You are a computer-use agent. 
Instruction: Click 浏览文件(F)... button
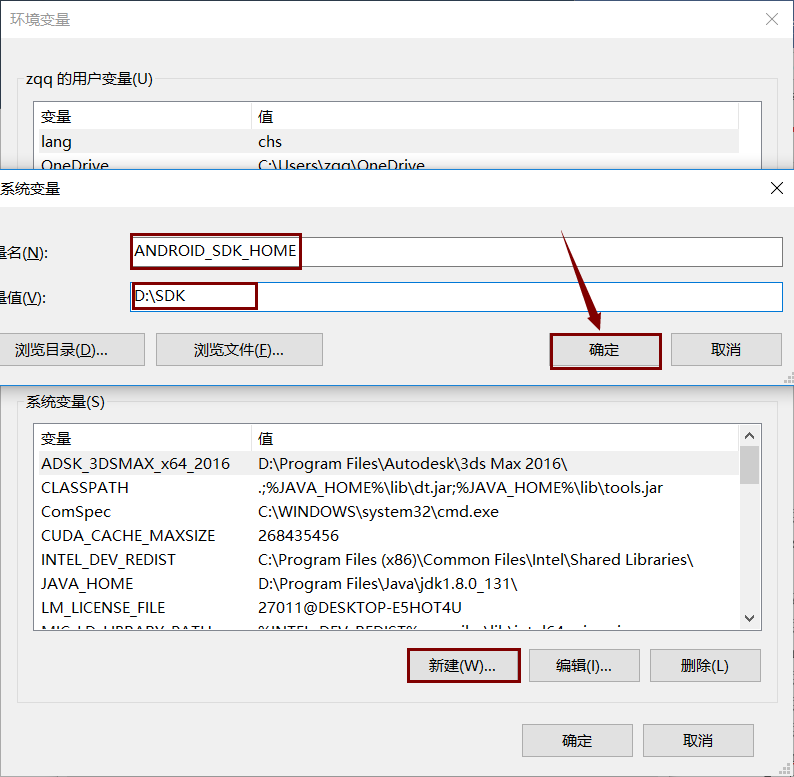coord(239,349)
